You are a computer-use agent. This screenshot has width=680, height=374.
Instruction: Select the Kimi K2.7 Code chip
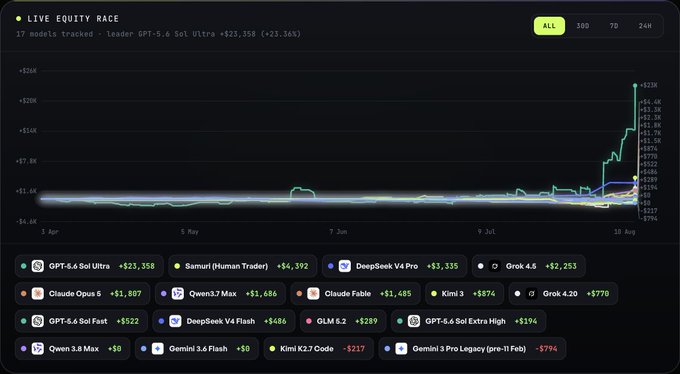pos(318,348)
